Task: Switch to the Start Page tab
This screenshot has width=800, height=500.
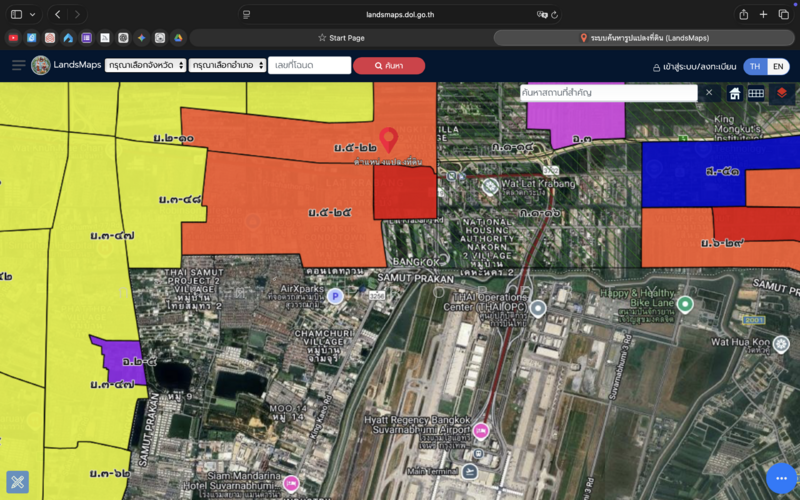Action: tap(341, 38)
